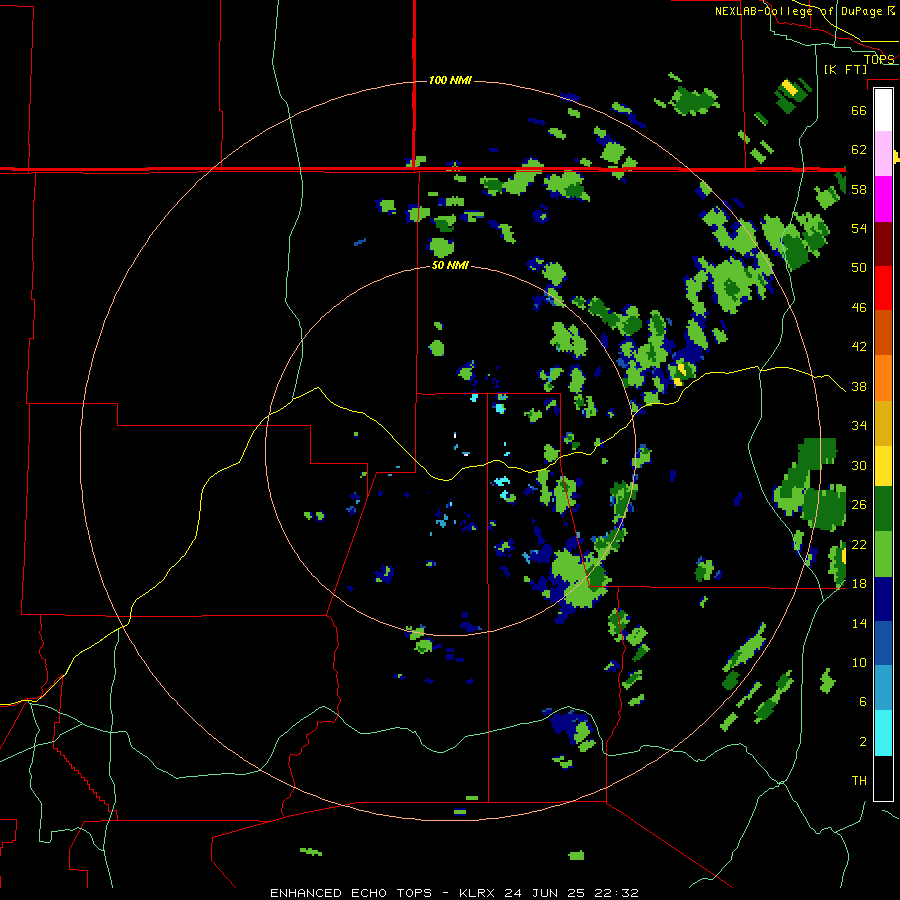900x900 pixels.
Task: Click the legend value 42
Action: point(859,347)
